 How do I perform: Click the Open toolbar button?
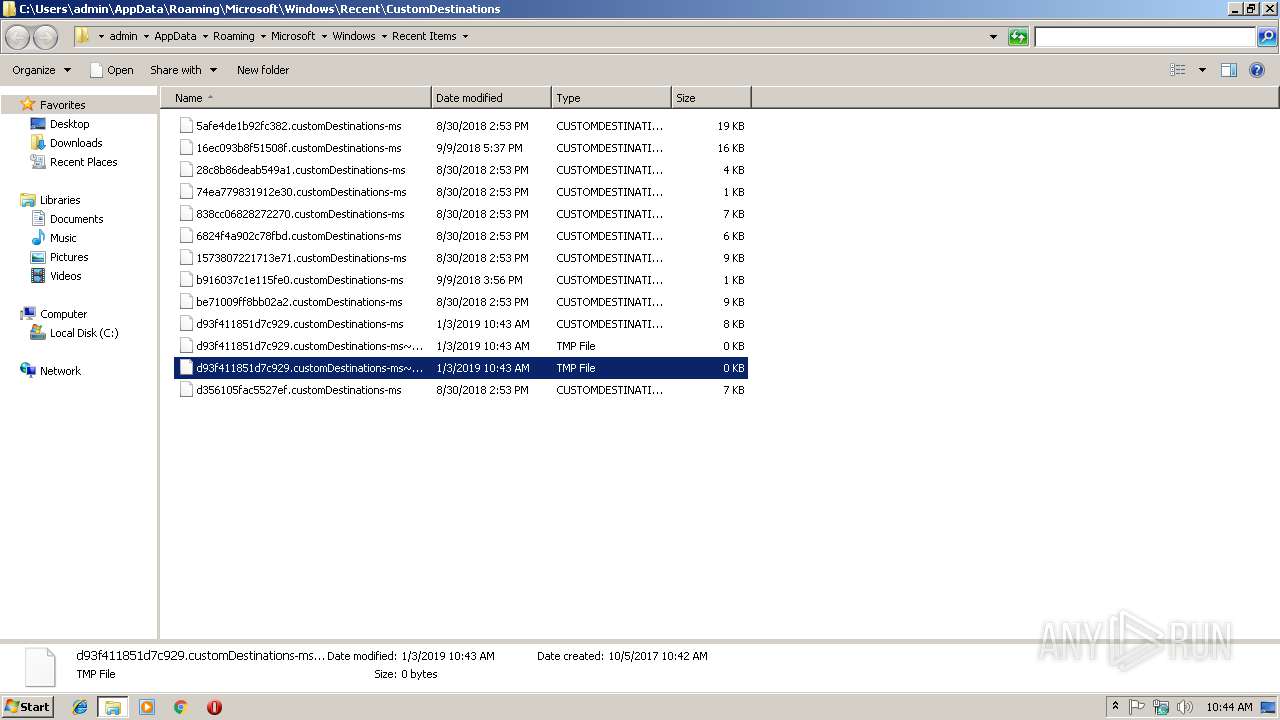click(x=111, y=70)
